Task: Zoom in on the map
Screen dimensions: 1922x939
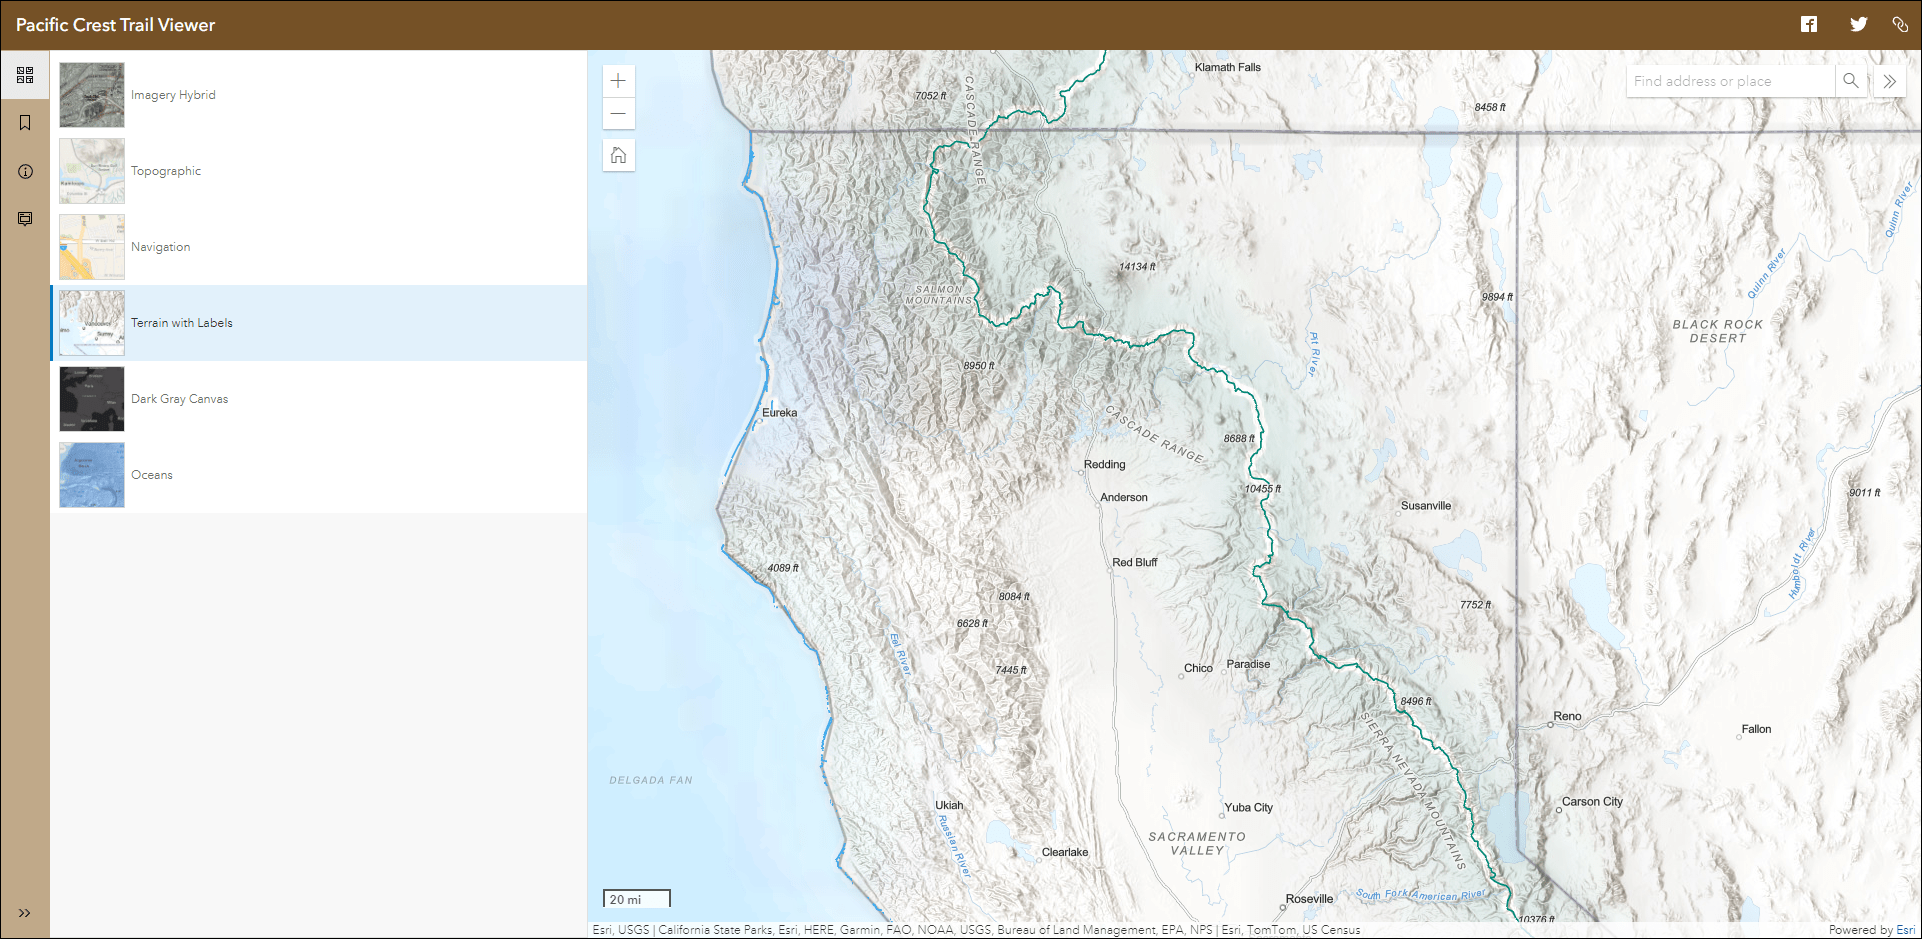Action: coord(619,81)
